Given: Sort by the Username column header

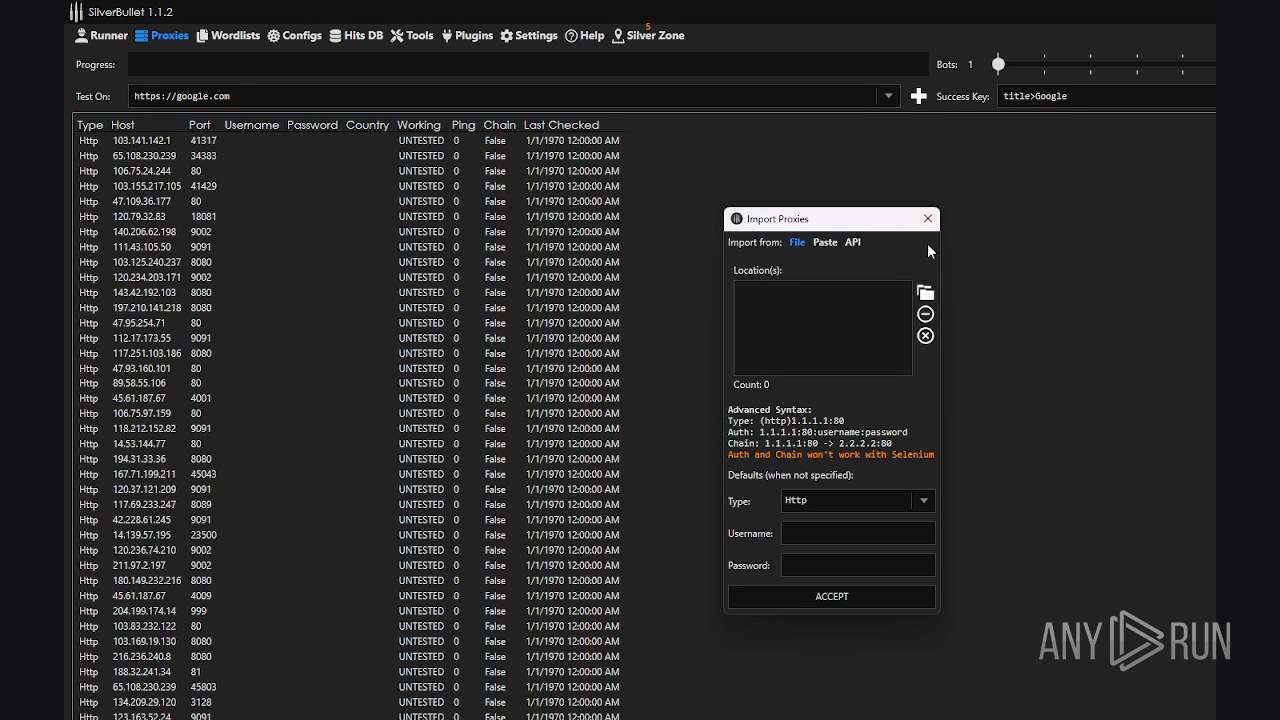Looking at the screenshot, I should (251, 125).
